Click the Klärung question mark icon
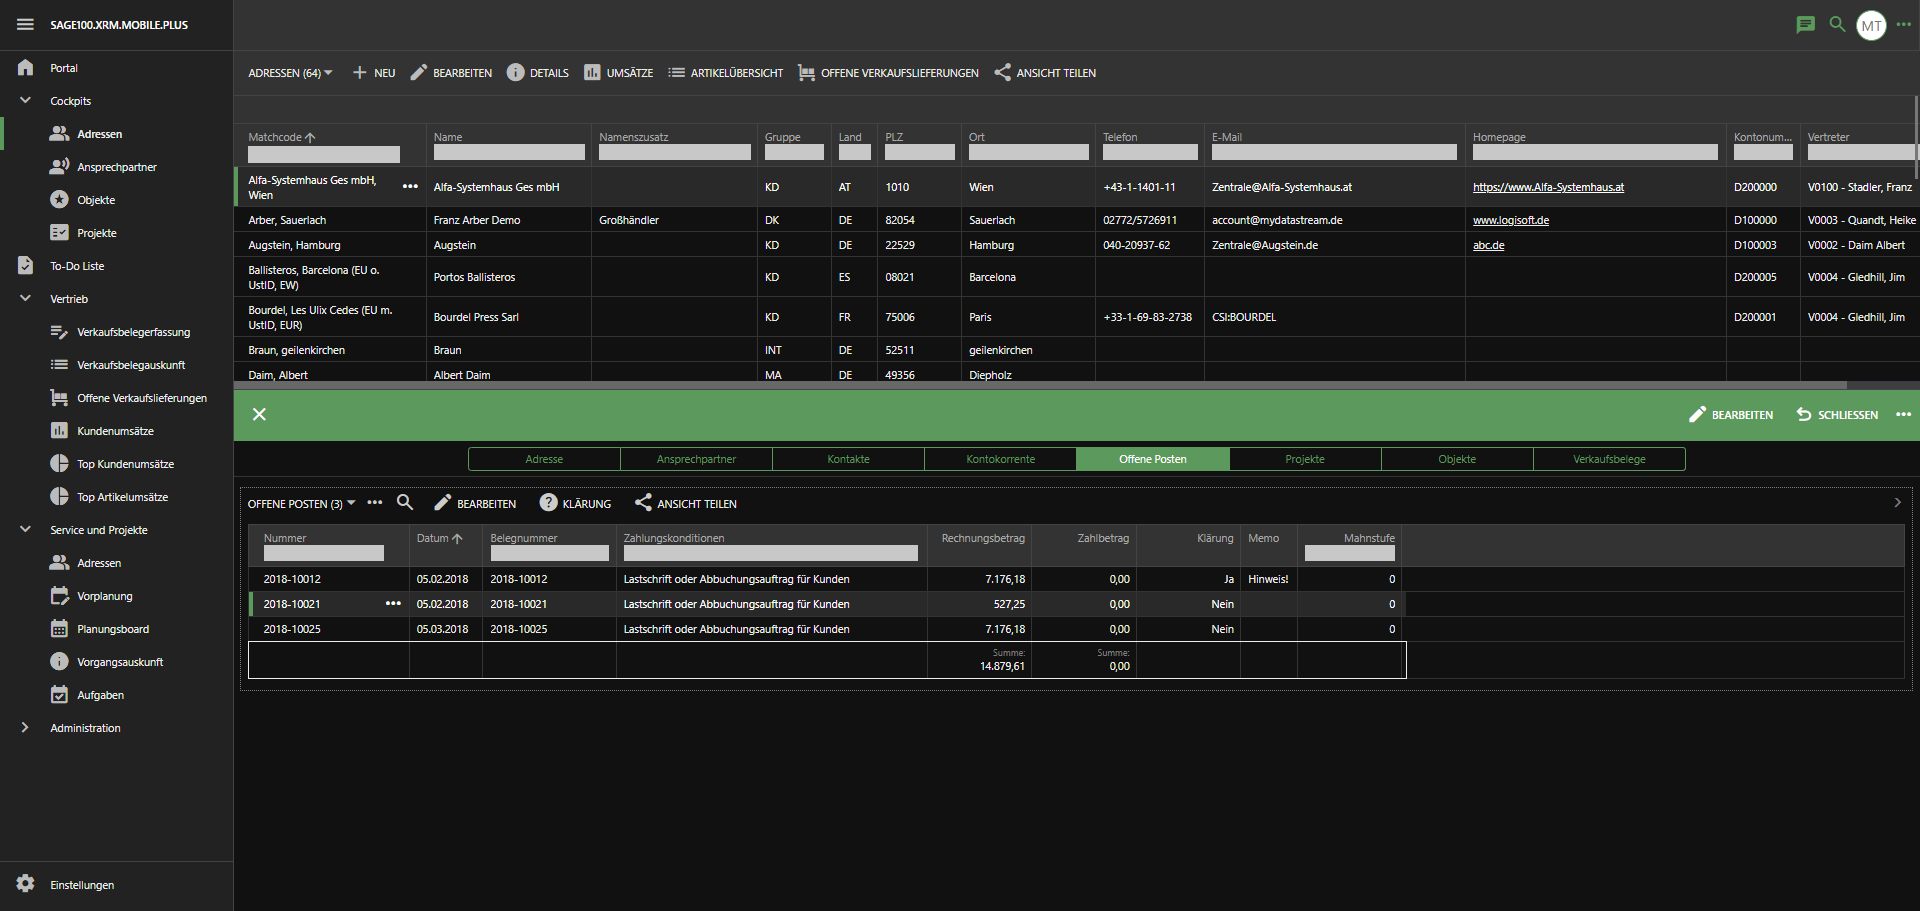This screenshot has width=1920, height=911. pos(548,503)
